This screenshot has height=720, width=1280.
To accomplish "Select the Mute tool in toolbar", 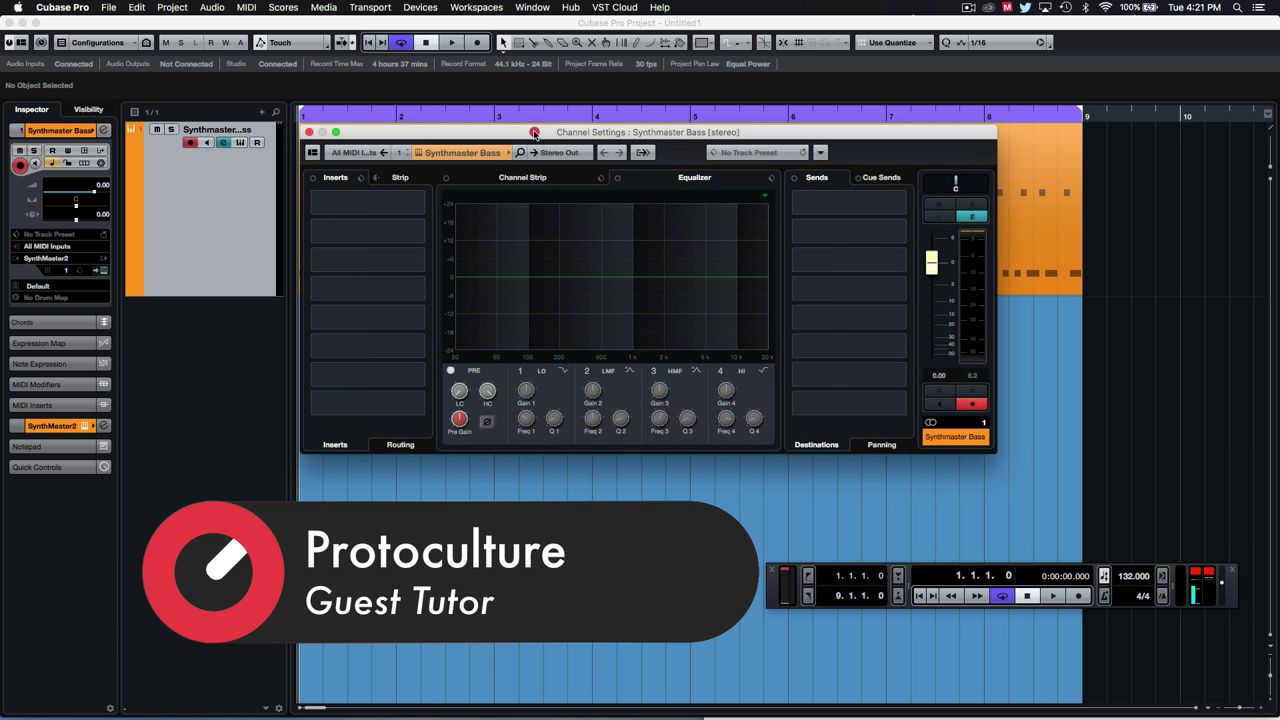I will tap(592, 43).
